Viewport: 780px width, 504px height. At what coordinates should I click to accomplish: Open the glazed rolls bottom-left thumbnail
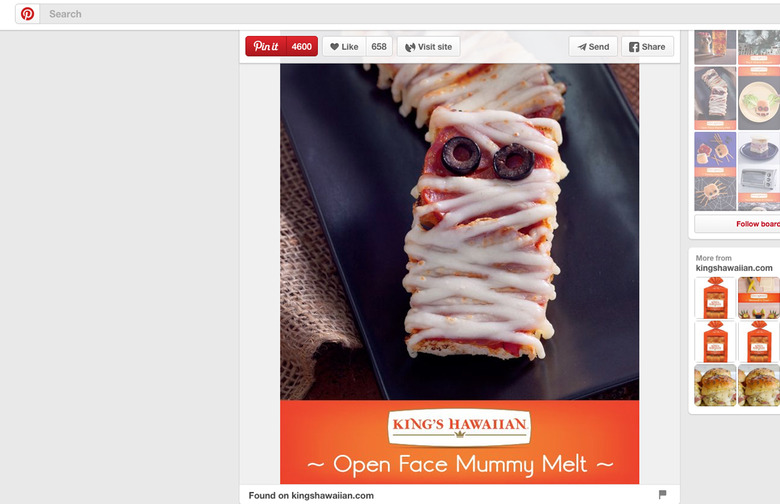tap(715, 385)
